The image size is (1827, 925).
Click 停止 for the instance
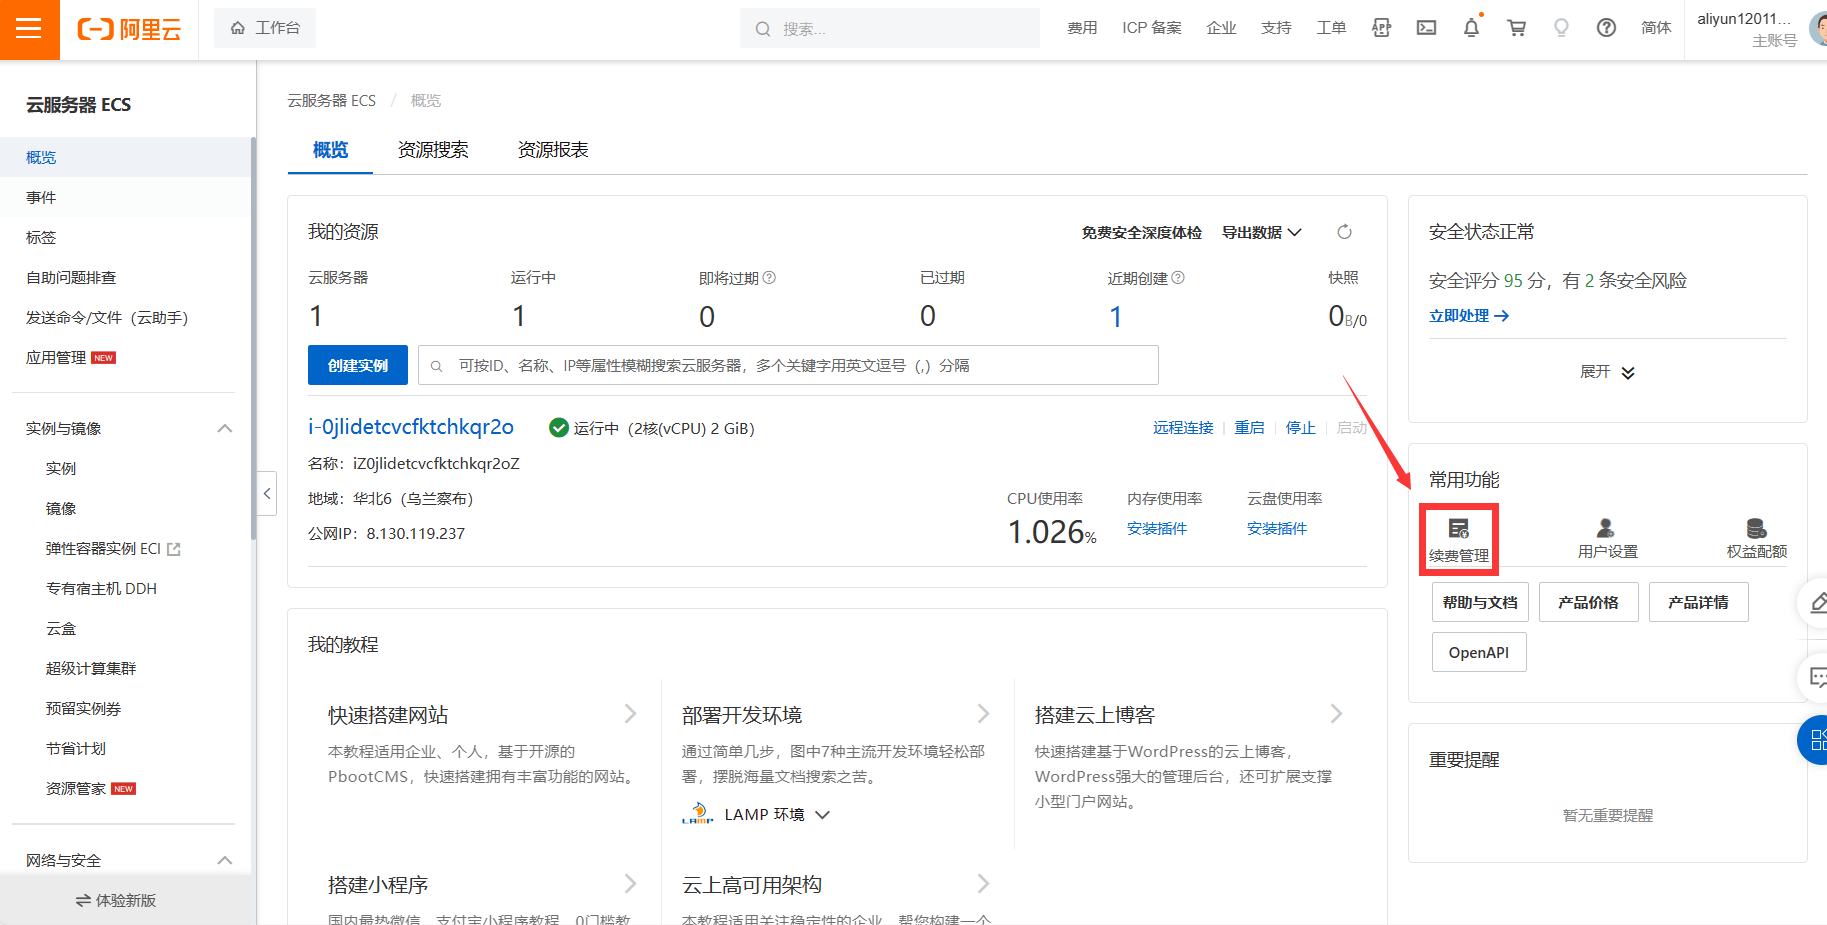[x=1300, y=428]
